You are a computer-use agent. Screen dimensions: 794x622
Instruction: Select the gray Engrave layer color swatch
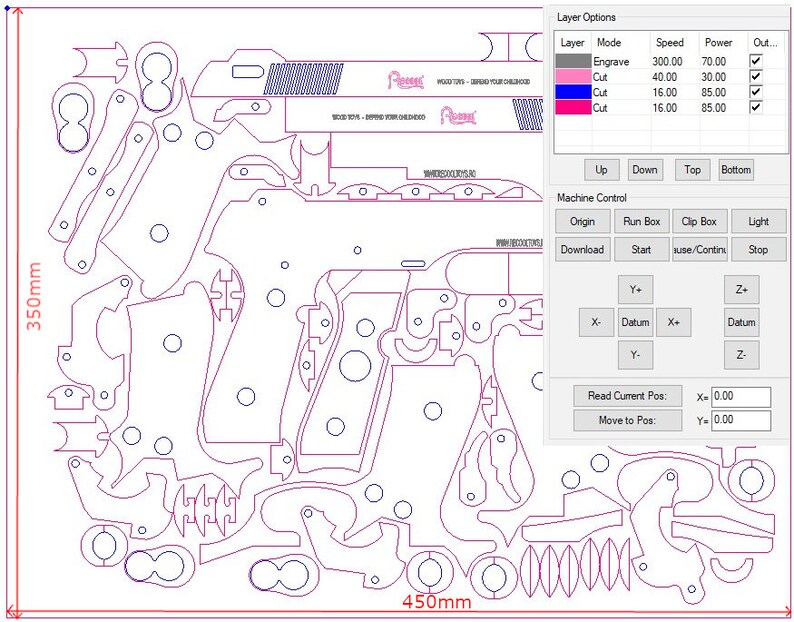tap(573, 61)
